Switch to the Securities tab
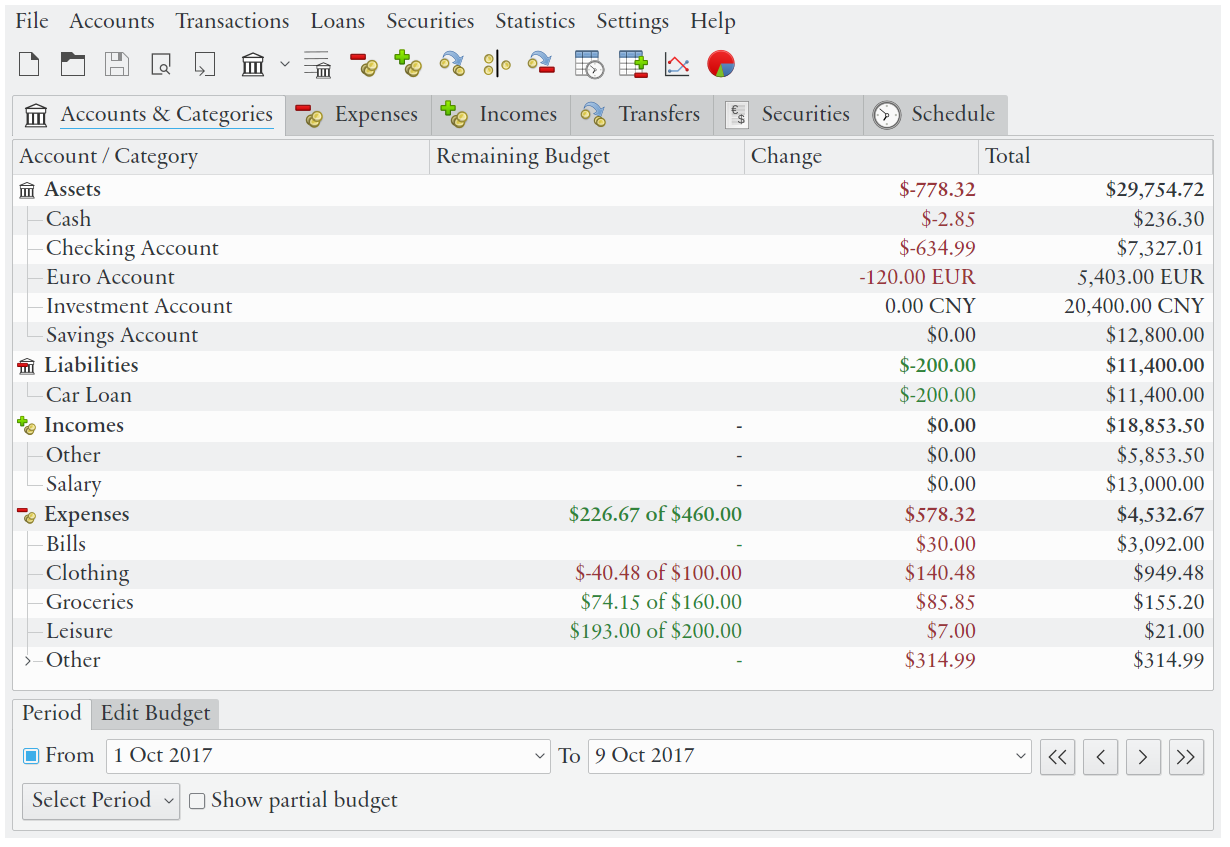The height and width of the screenshot is (847, 1230). tap(789, 115)
